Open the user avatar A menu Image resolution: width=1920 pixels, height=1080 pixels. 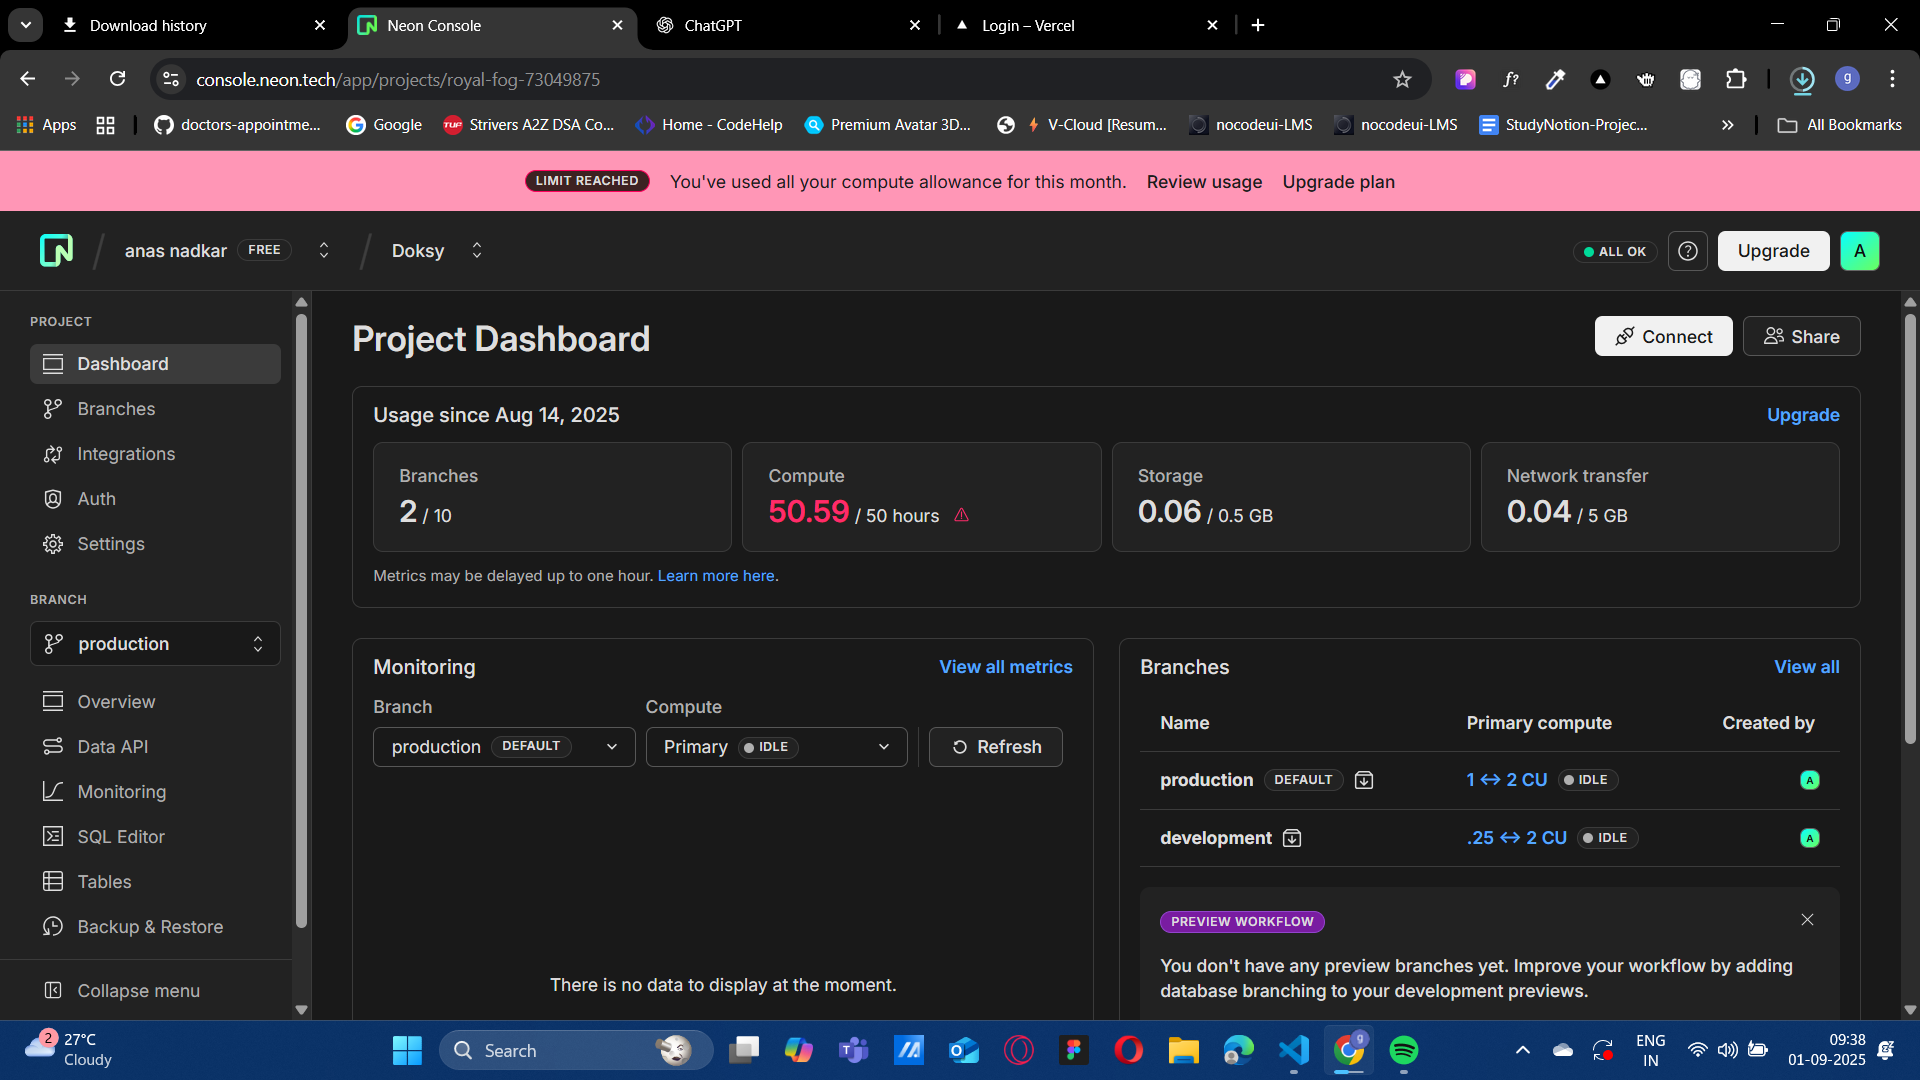click(1859, 251)
